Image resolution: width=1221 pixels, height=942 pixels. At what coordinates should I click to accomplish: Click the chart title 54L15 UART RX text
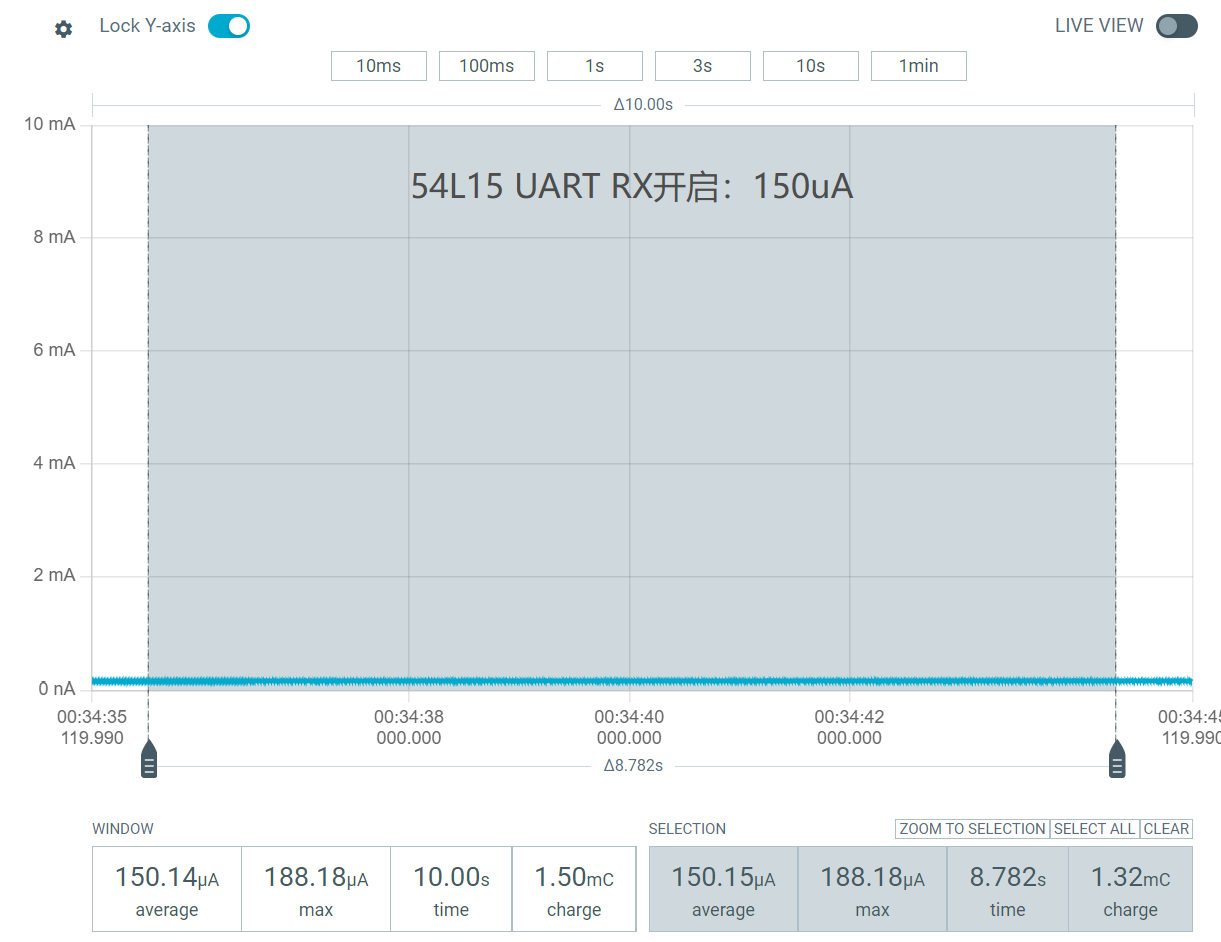632,186
